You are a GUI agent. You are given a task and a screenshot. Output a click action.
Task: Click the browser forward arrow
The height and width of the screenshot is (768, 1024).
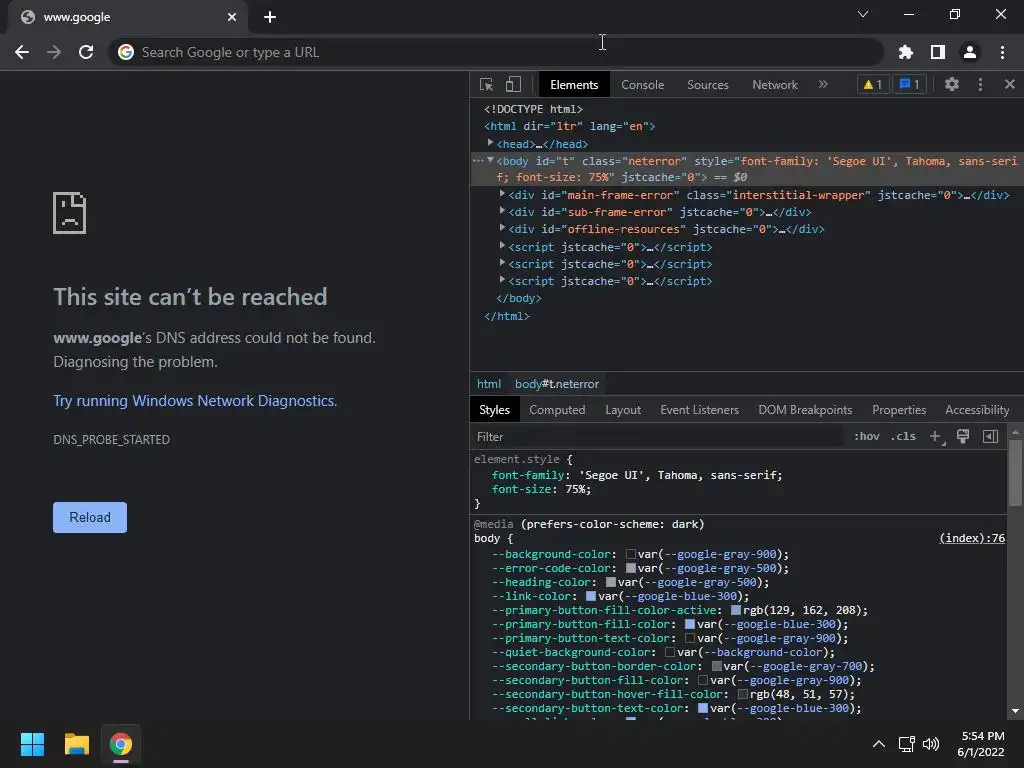pos(54,52)
